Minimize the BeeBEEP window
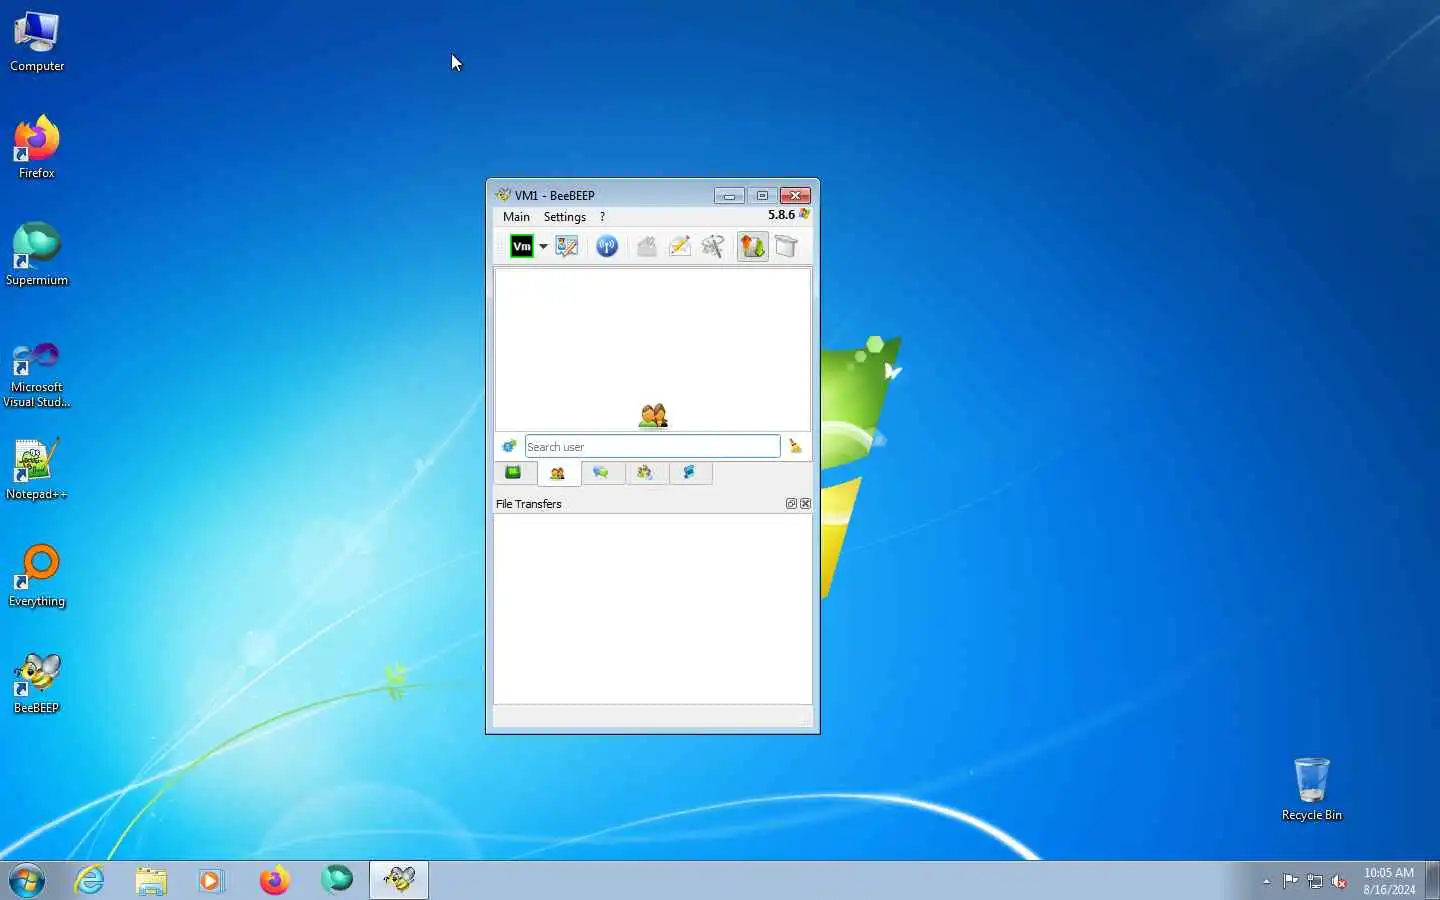This screenshot has width=1440, height=900. click(729, 195)
